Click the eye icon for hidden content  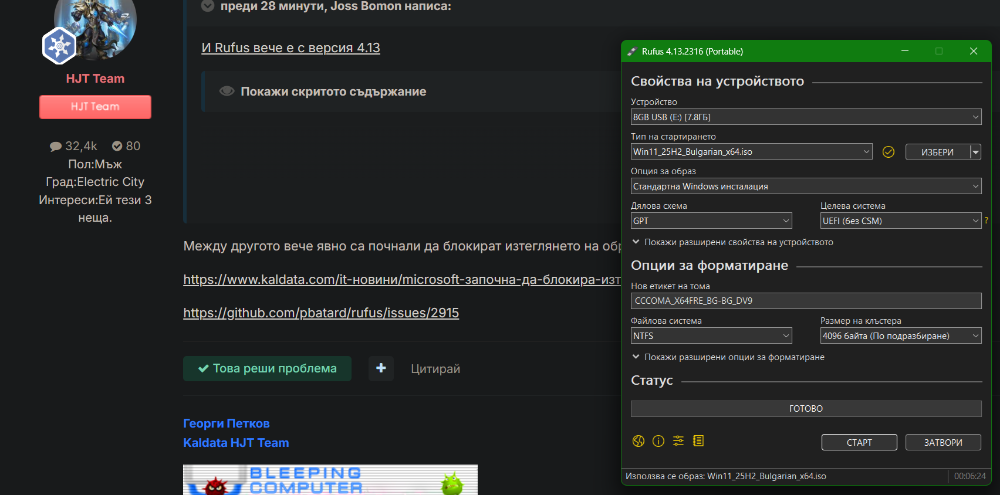[226, 91]
